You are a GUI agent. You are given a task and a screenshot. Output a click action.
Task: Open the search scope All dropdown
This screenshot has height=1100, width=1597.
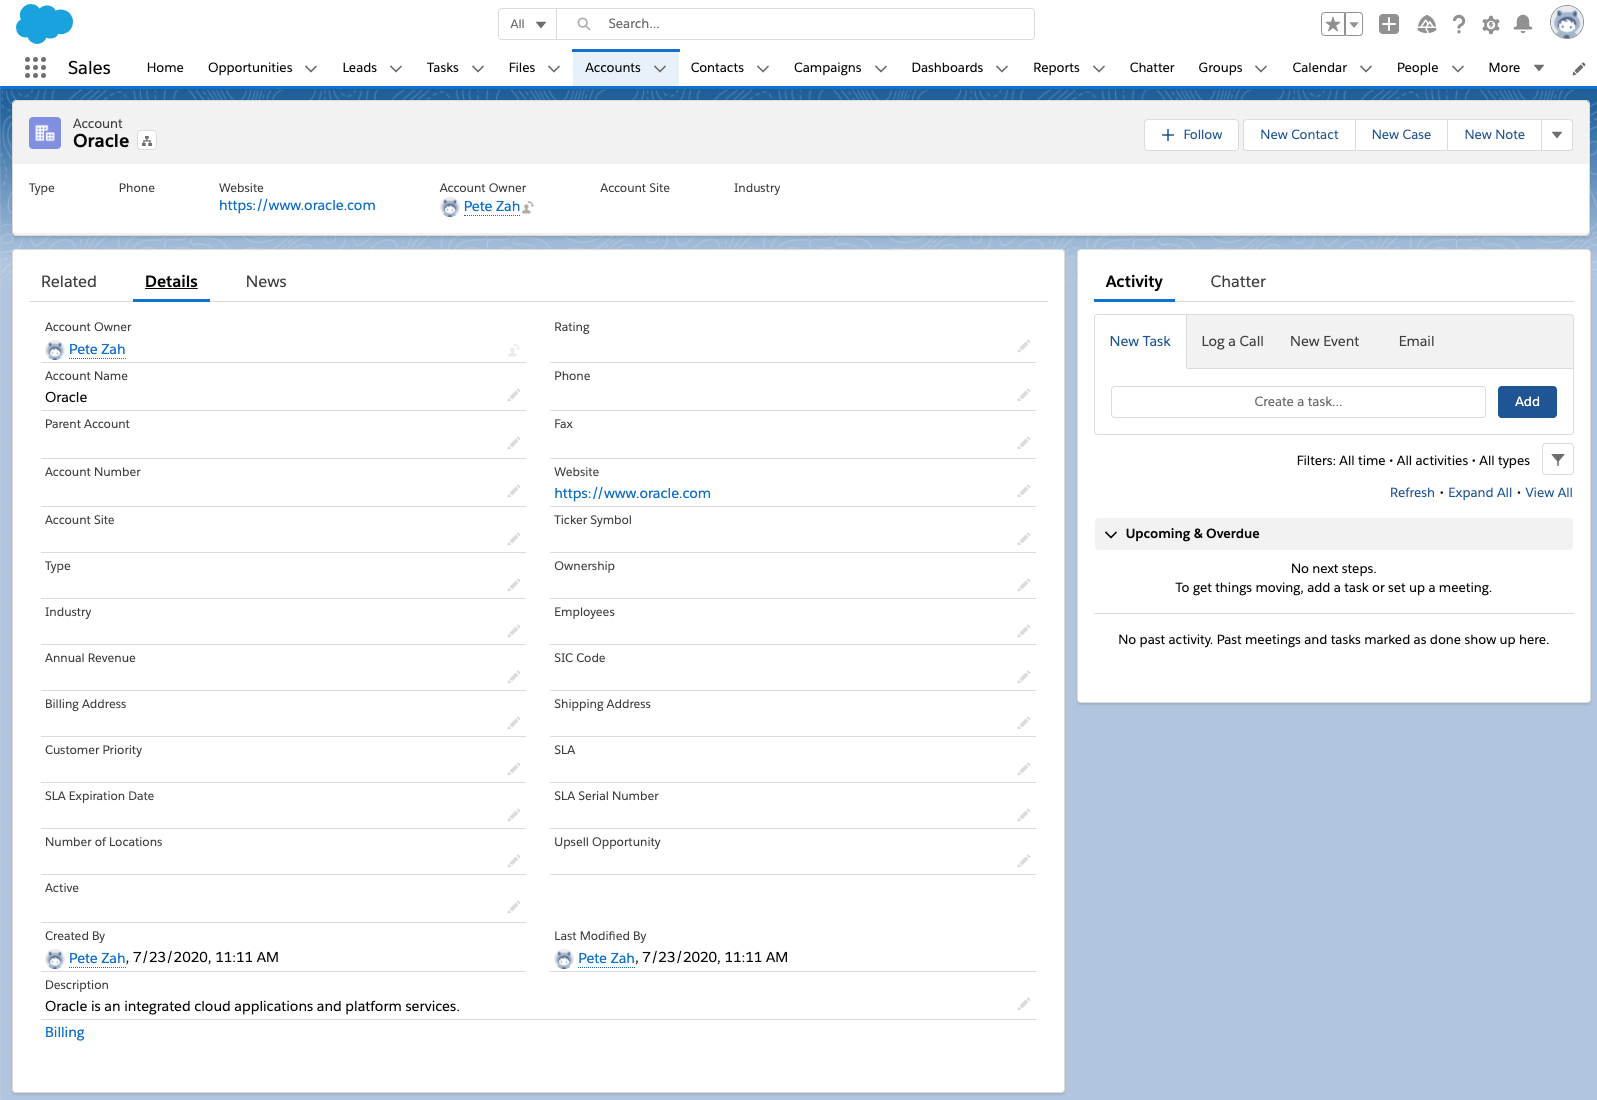click(x=528, y=24)
